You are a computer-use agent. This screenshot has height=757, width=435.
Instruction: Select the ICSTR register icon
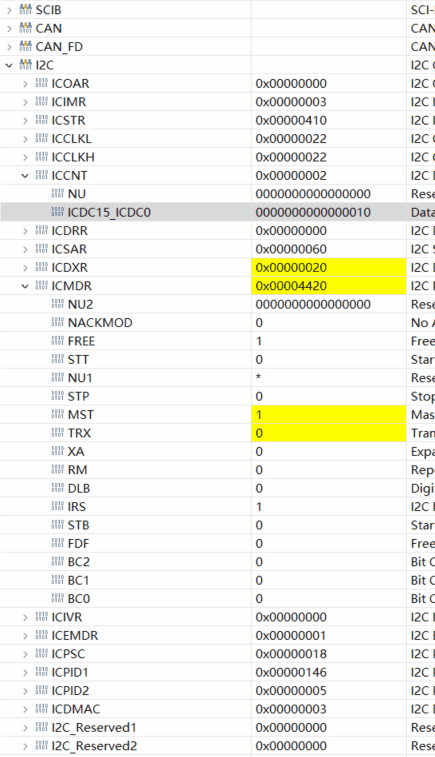click(x=42, y=120)
